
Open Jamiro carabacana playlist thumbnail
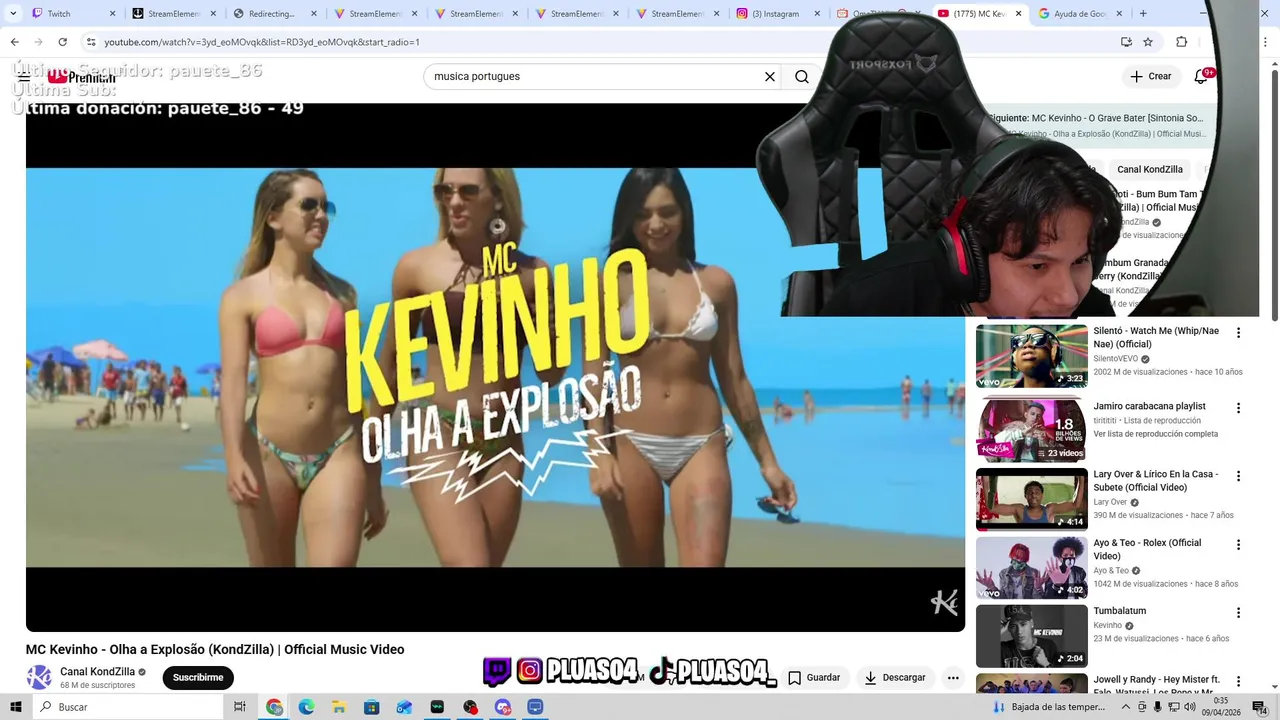[x=1031, y=430]
